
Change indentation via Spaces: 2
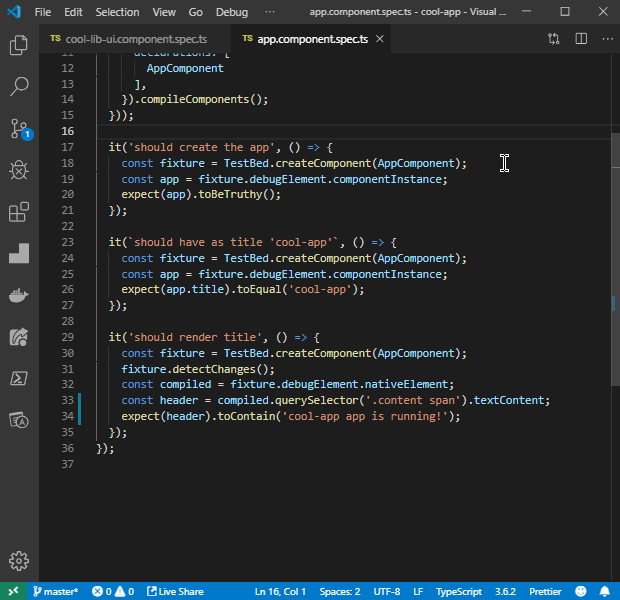pyautogui.click(x=340, y=591)
